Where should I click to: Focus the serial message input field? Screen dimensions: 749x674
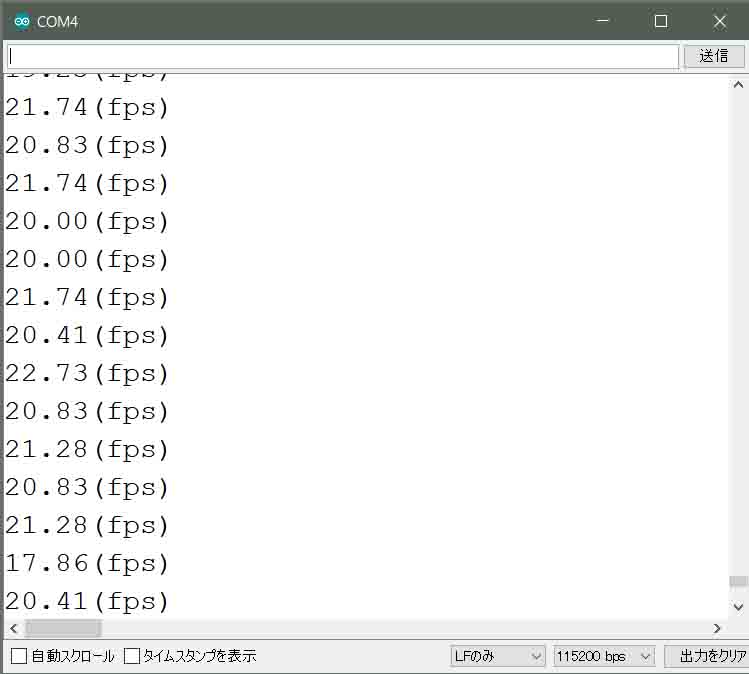pyautogui.click(x=342, y=56)
